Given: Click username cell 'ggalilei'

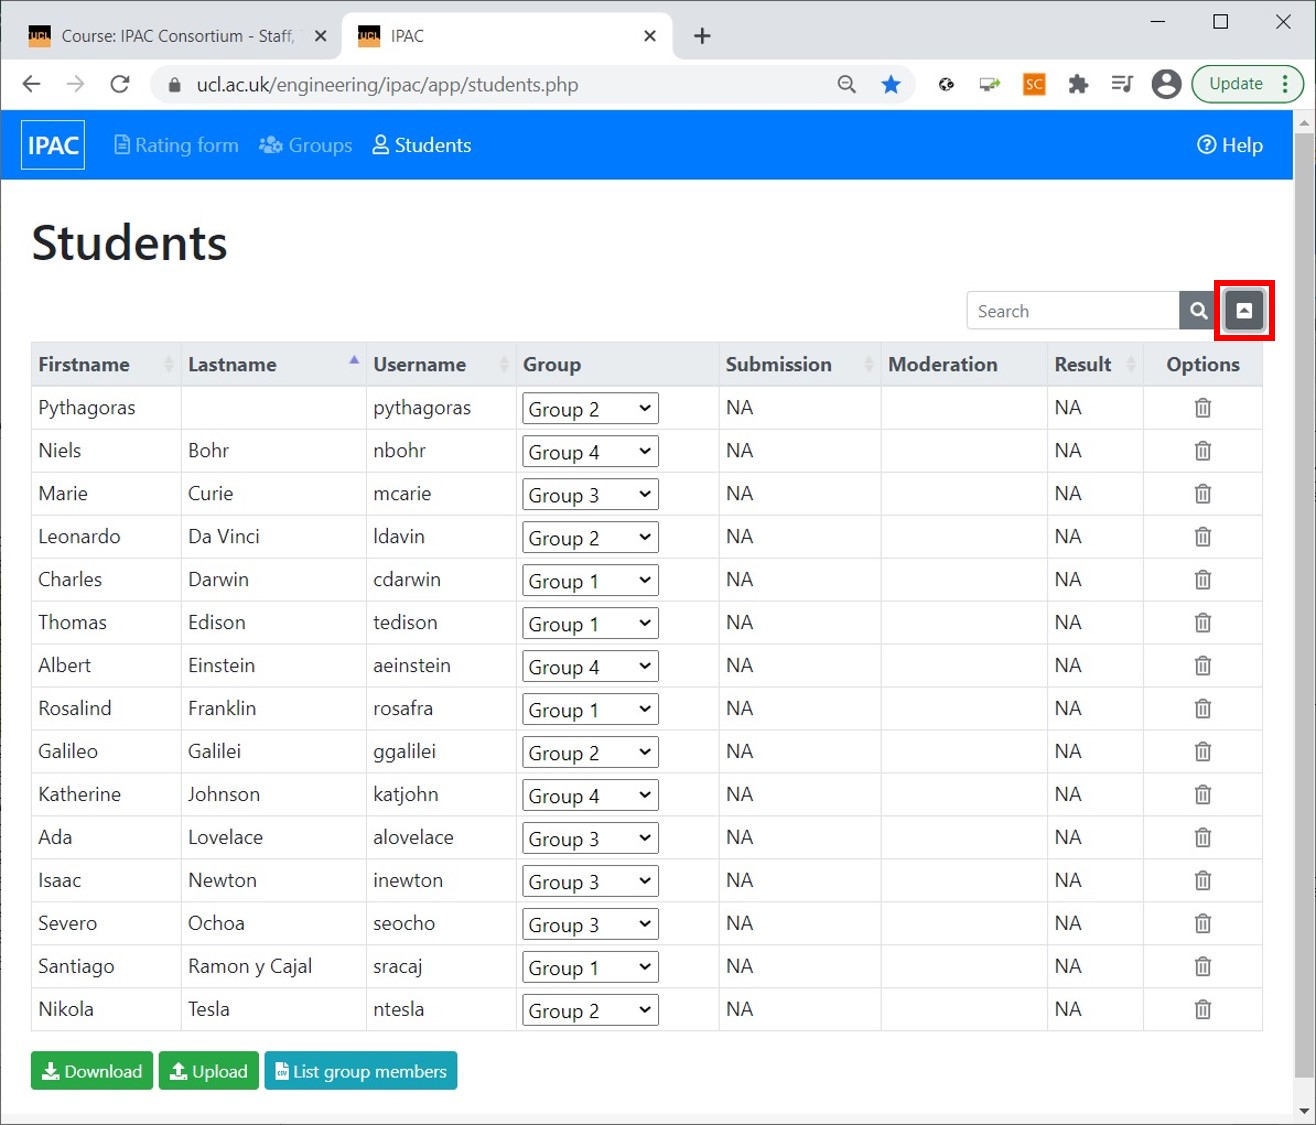Looking at the screenshot, I should 404,752.
